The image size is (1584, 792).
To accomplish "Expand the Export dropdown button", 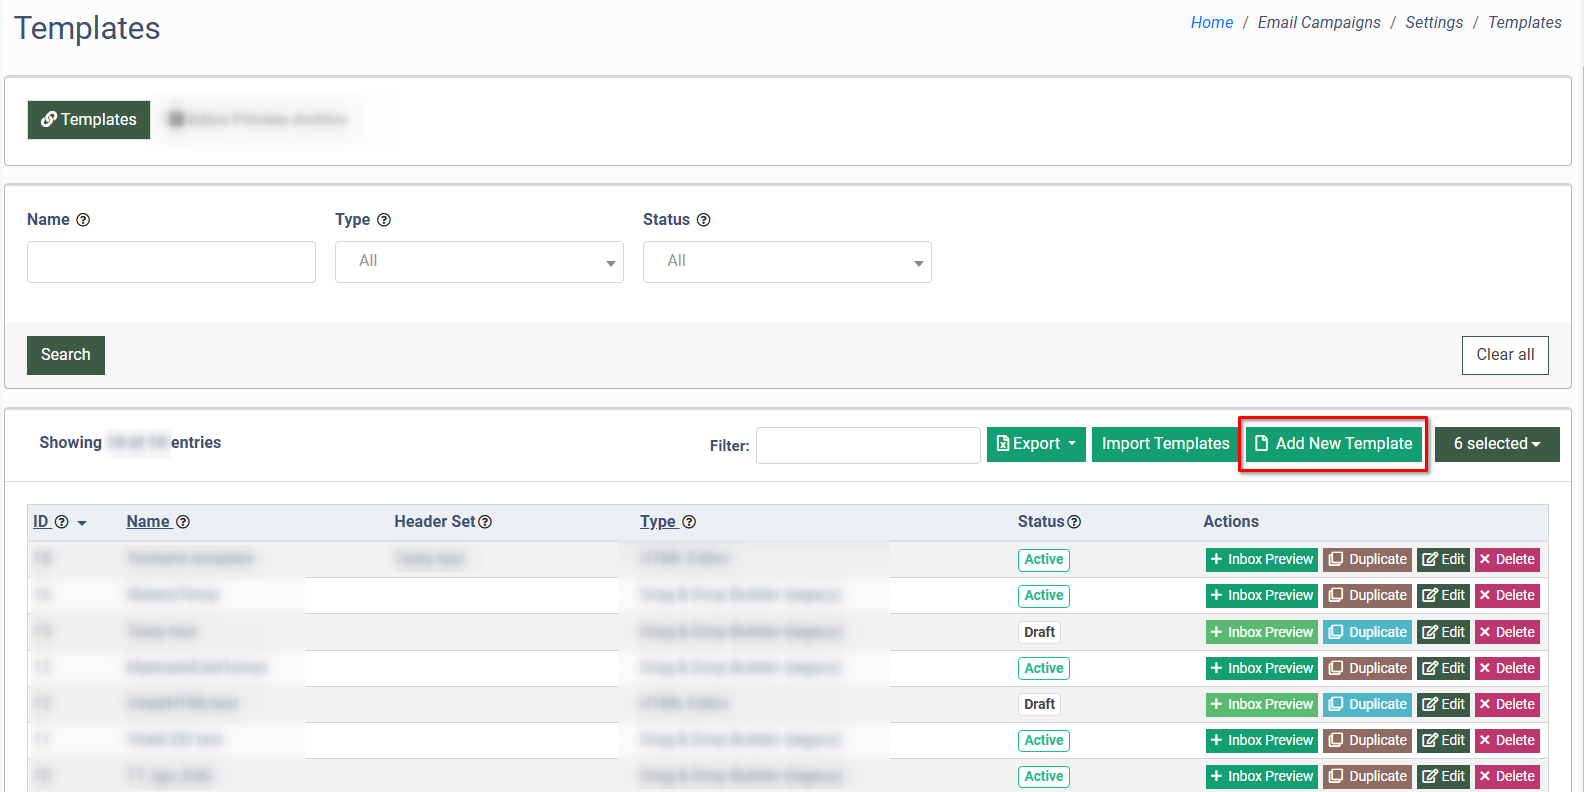I will coord(1036,444).
